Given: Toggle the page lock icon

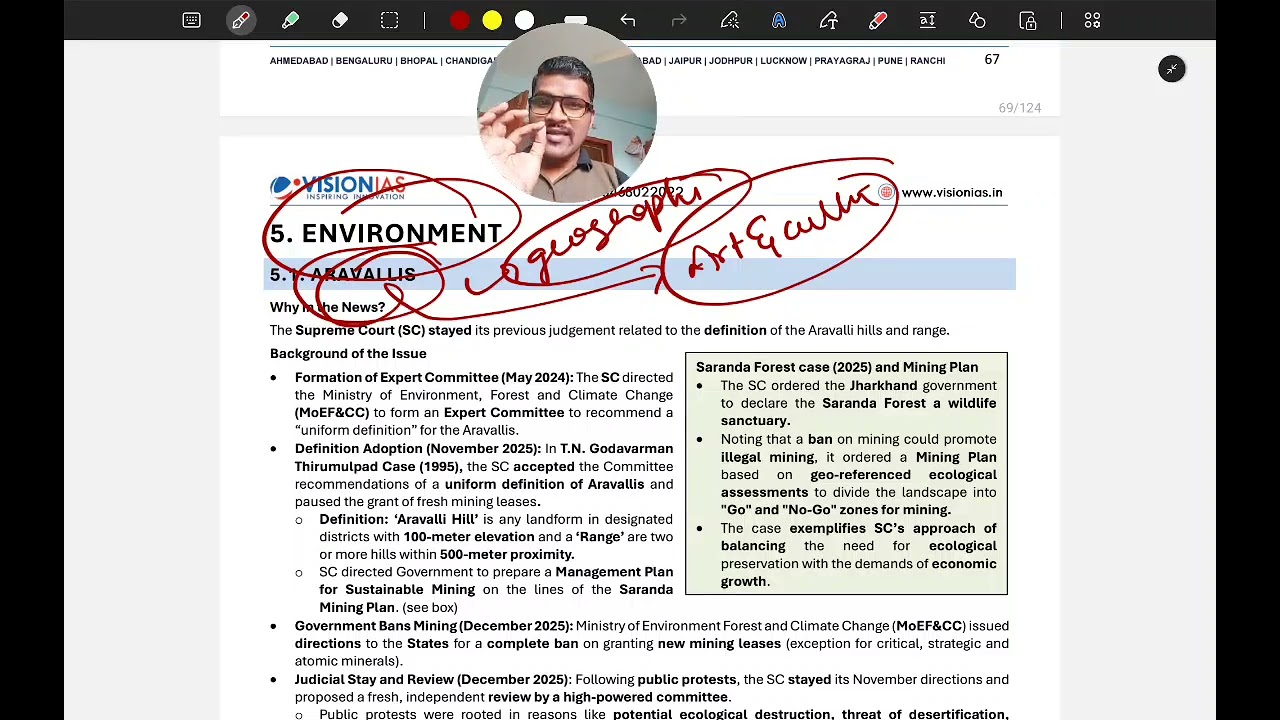Looking at the screenshot, I should point(1028,20).
